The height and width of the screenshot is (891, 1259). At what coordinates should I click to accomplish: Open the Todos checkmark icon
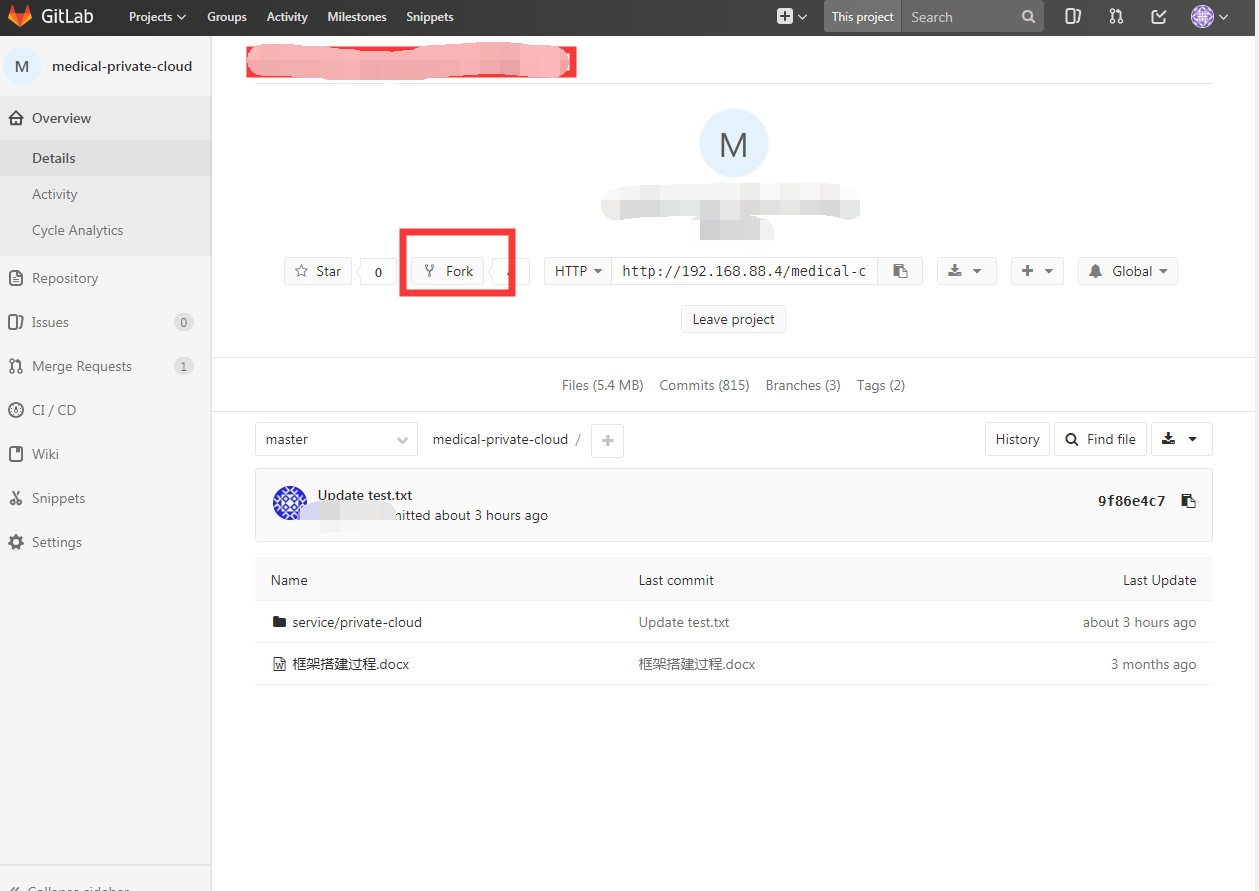point(1158,16)
